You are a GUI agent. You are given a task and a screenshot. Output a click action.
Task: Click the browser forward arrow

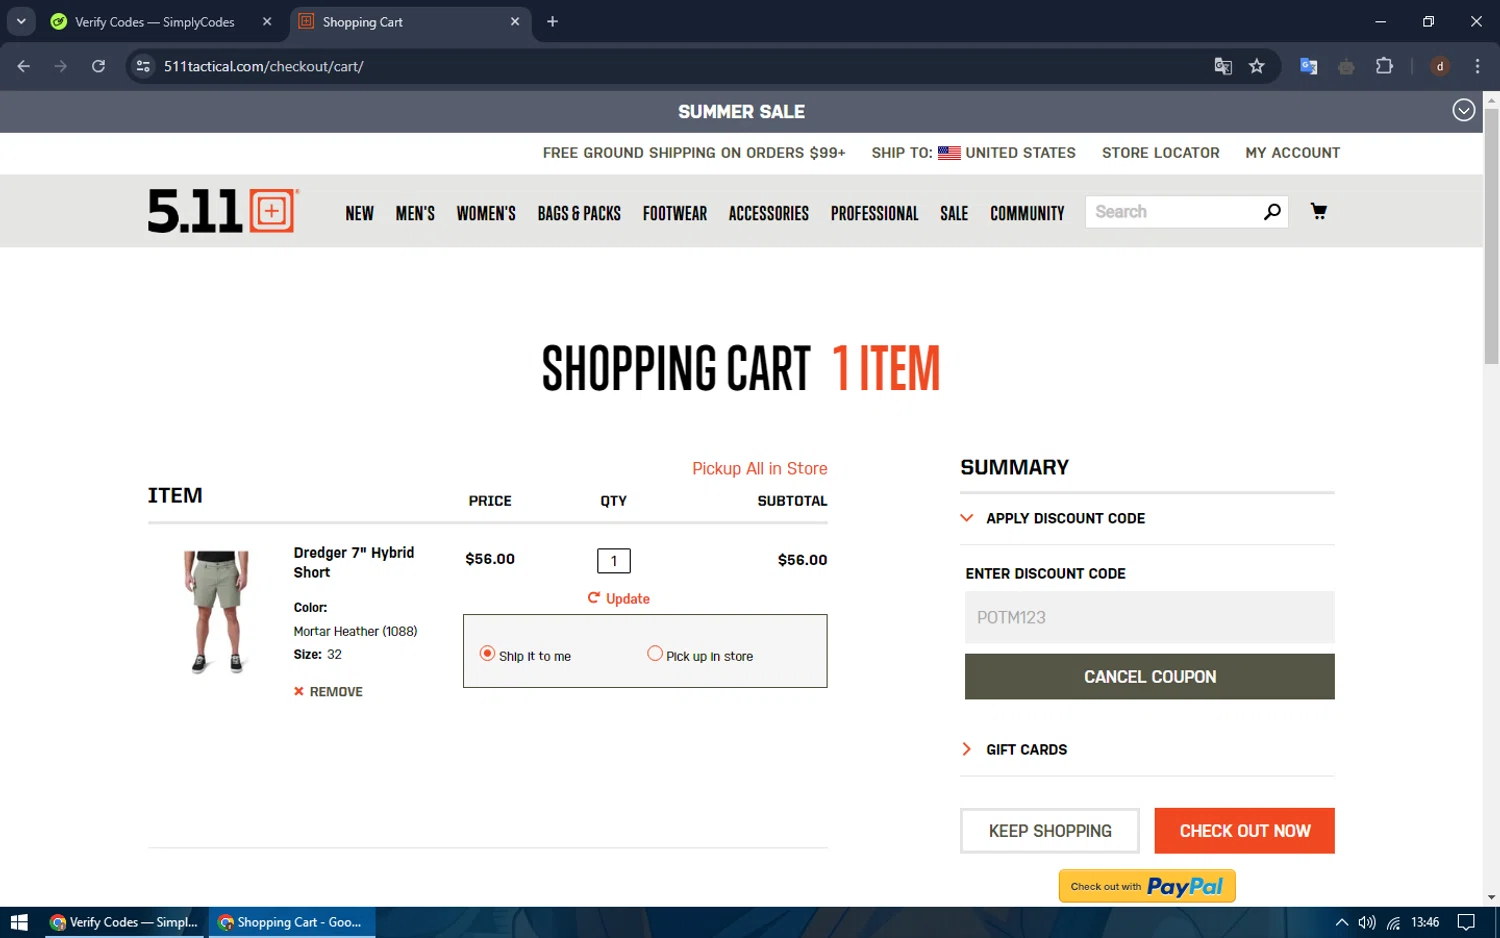[x=61, y=66]
